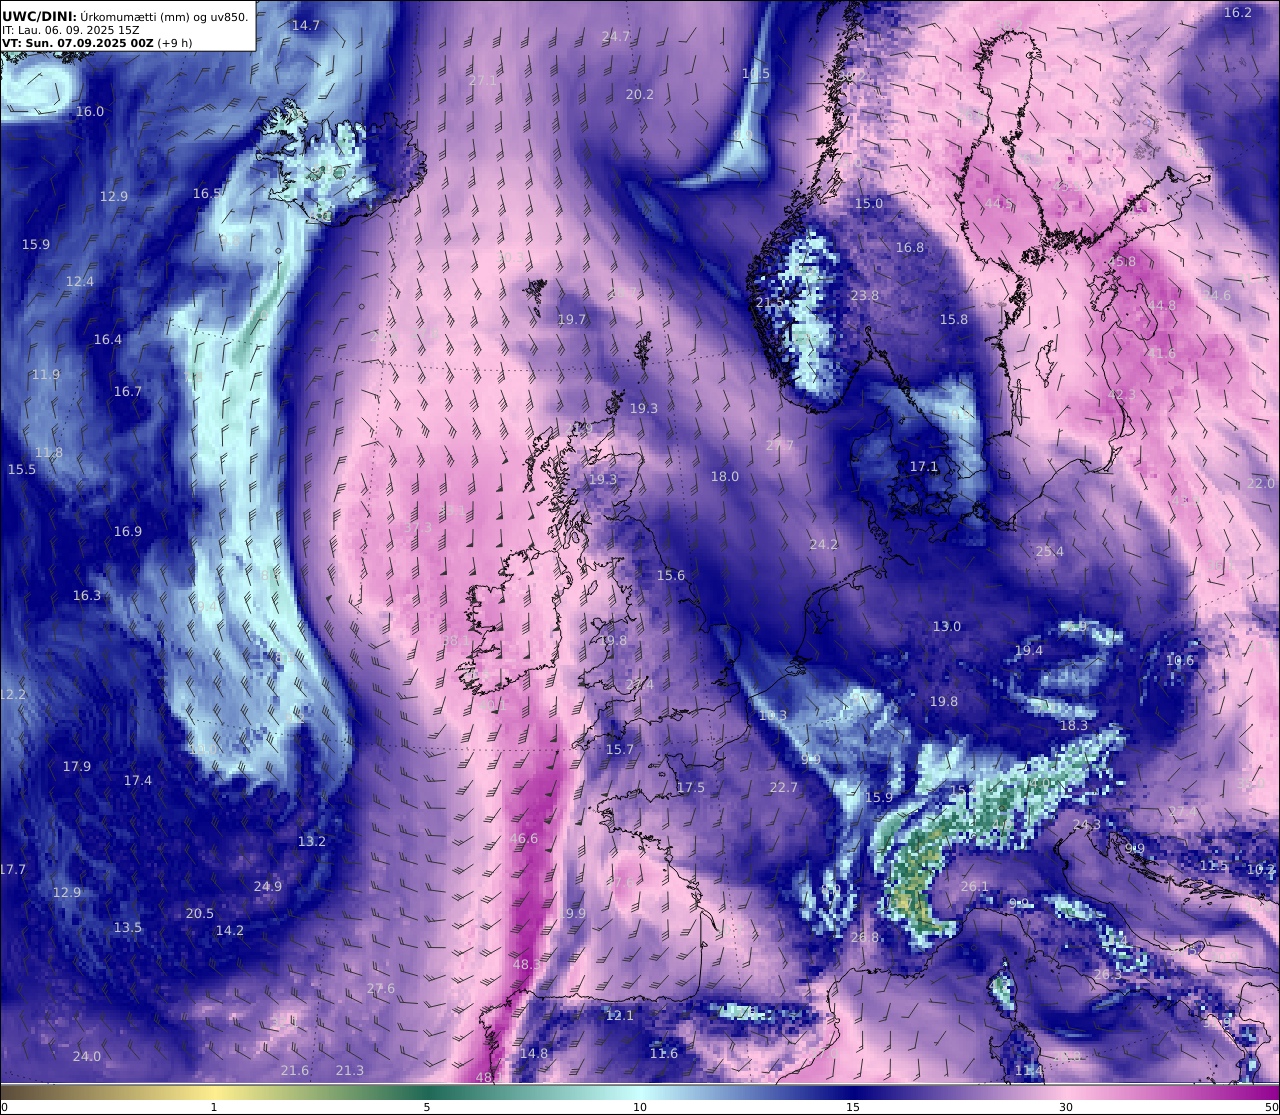The width and height of the screenshot is (1280, 1115).
Task: Click the map value 24.2
Action: point(824,544)
